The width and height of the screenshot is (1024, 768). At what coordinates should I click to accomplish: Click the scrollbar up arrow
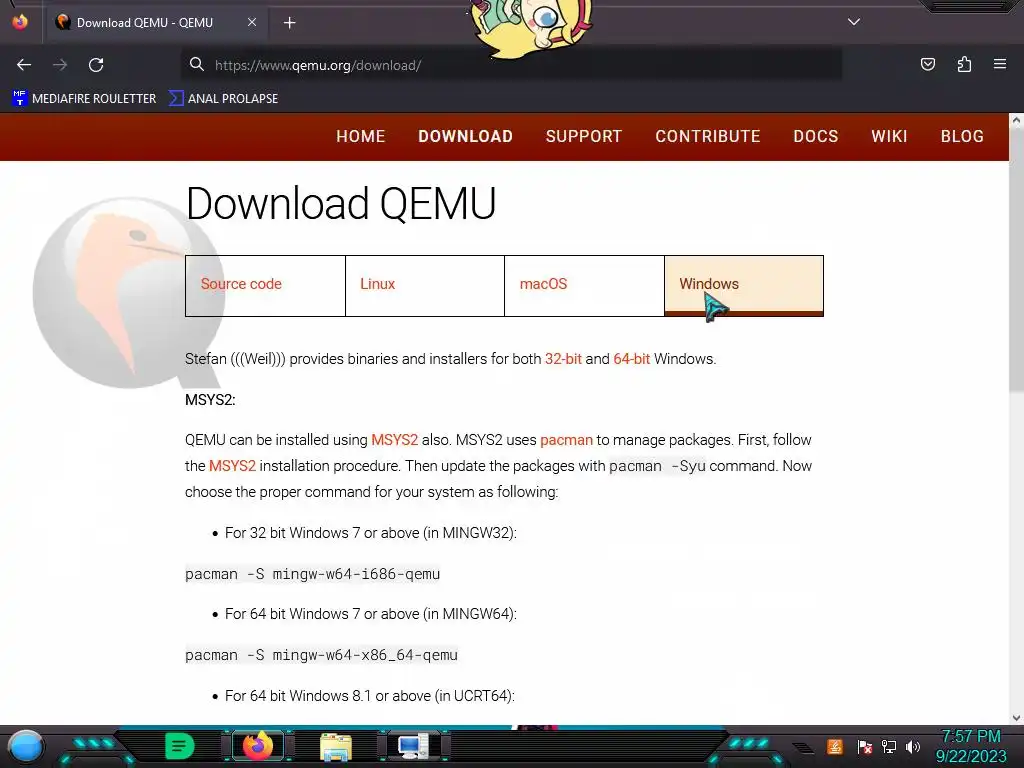pos(1016,120)
